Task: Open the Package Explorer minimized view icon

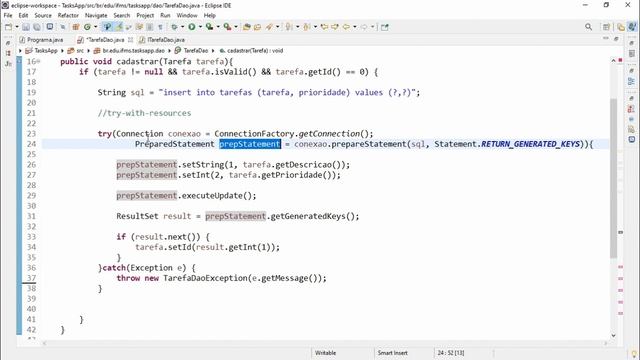Action: click(x=8, y=53)
